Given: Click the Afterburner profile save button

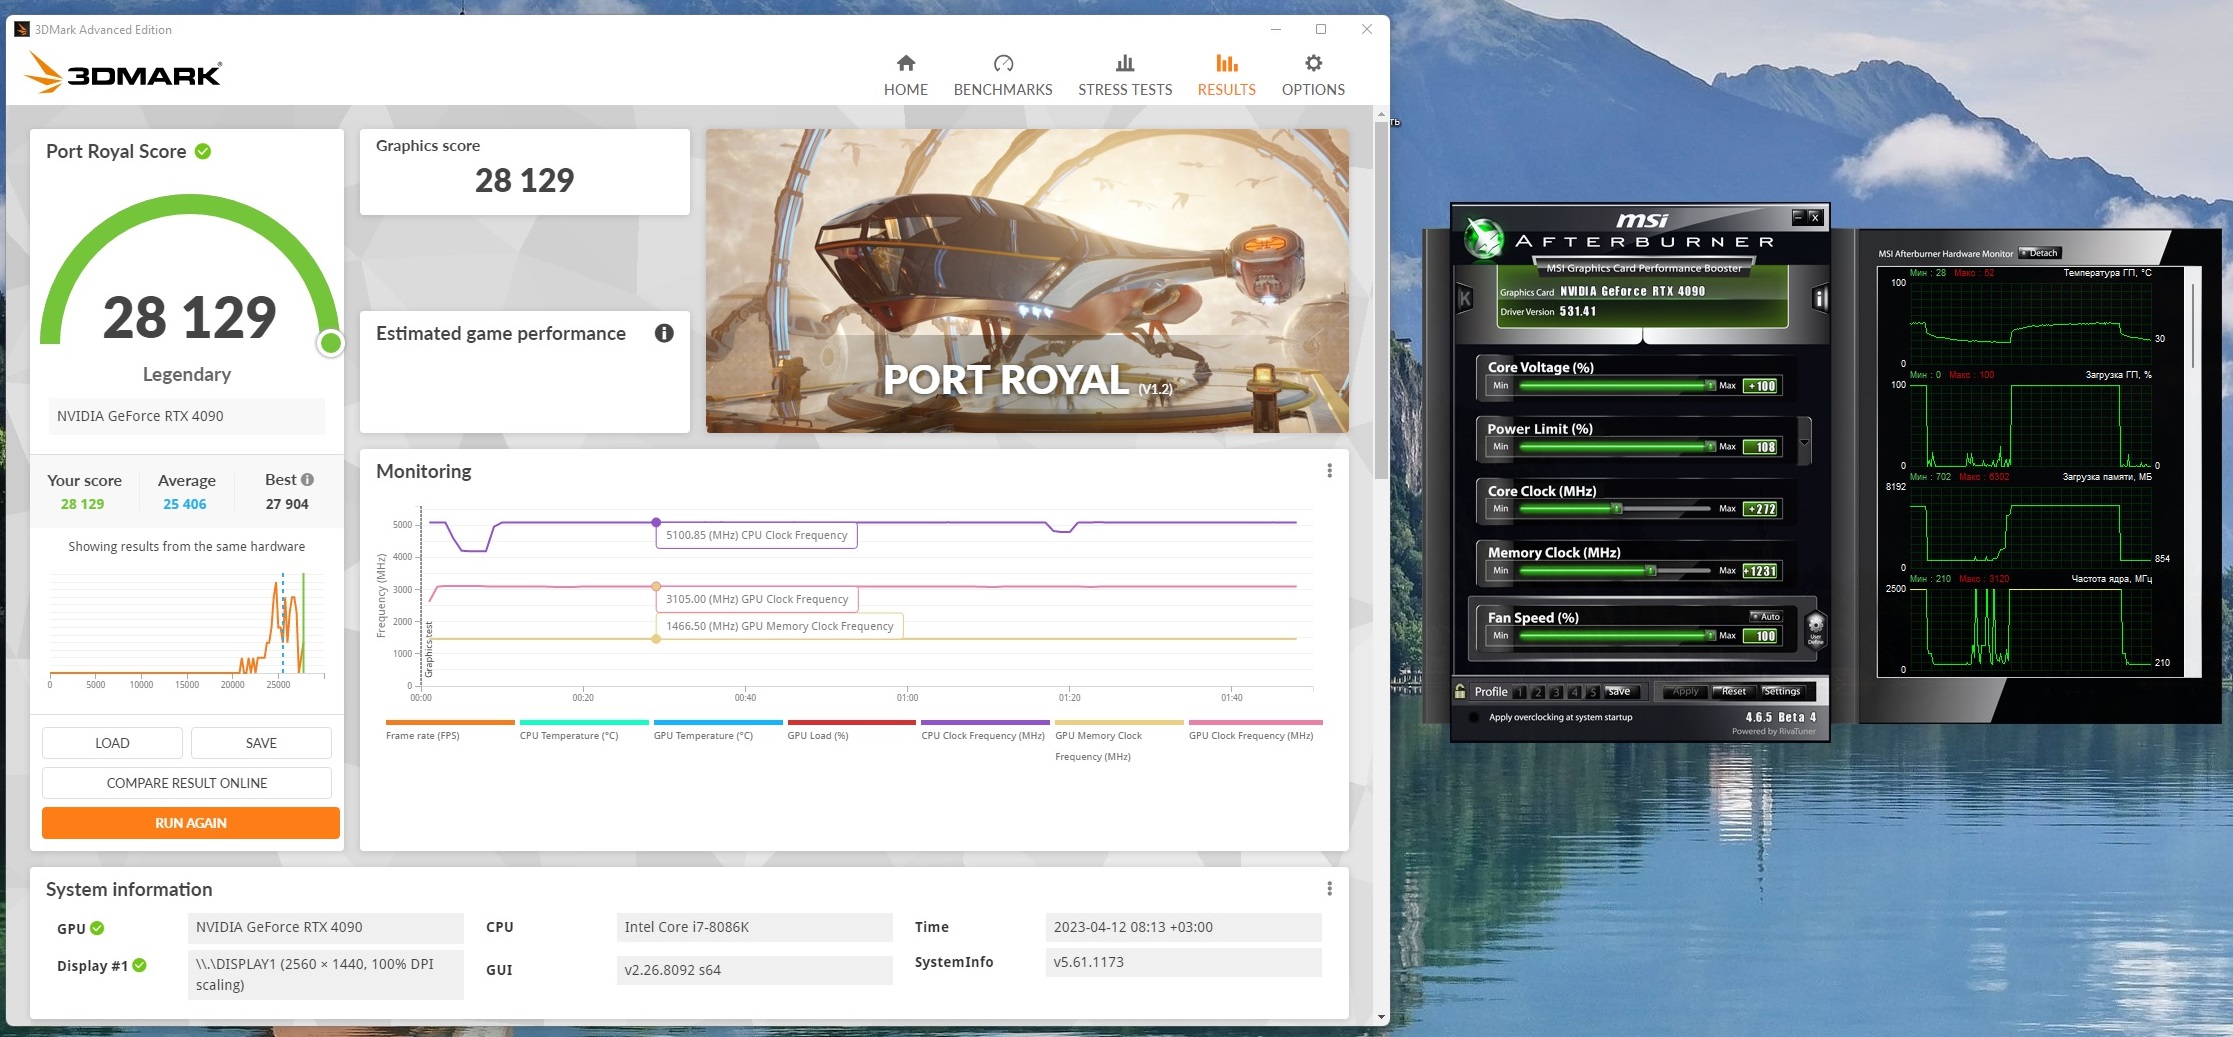Looking at the screenshot, I should click(x=1621, y=691).
